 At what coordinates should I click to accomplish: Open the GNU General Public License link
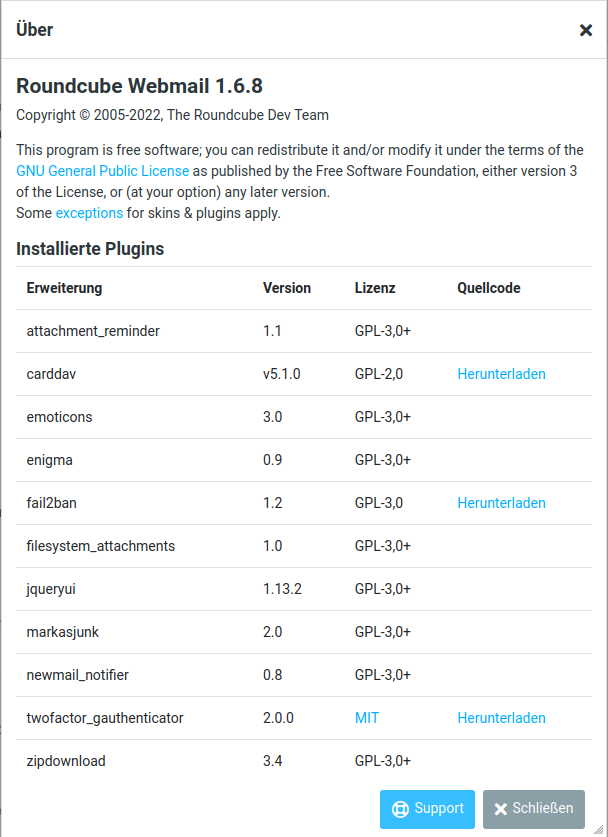[x=102, y=171]
